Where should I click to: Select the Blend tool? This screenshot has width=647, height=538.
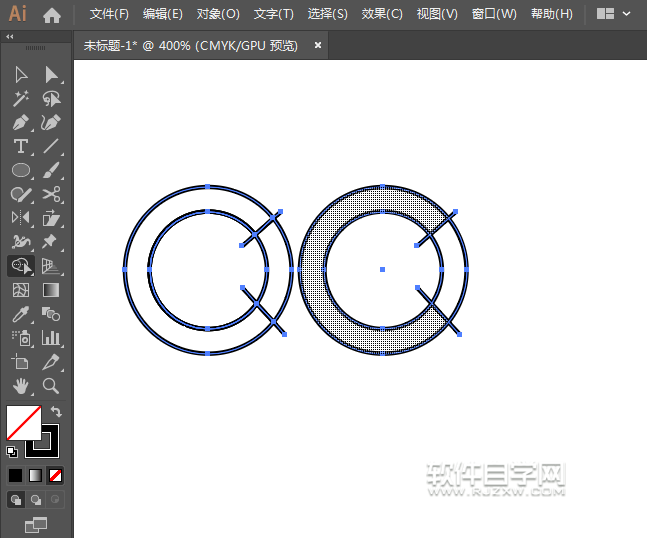[x=51, y=314]
